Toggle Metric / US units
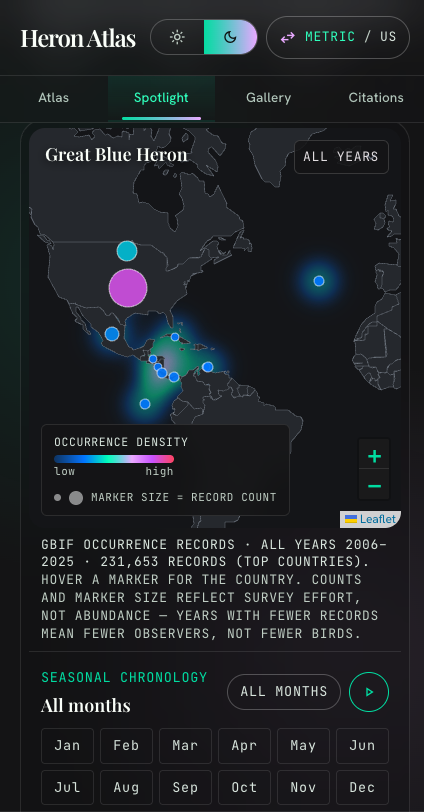This screenshot has width=424, height=812. pos(338,37)
